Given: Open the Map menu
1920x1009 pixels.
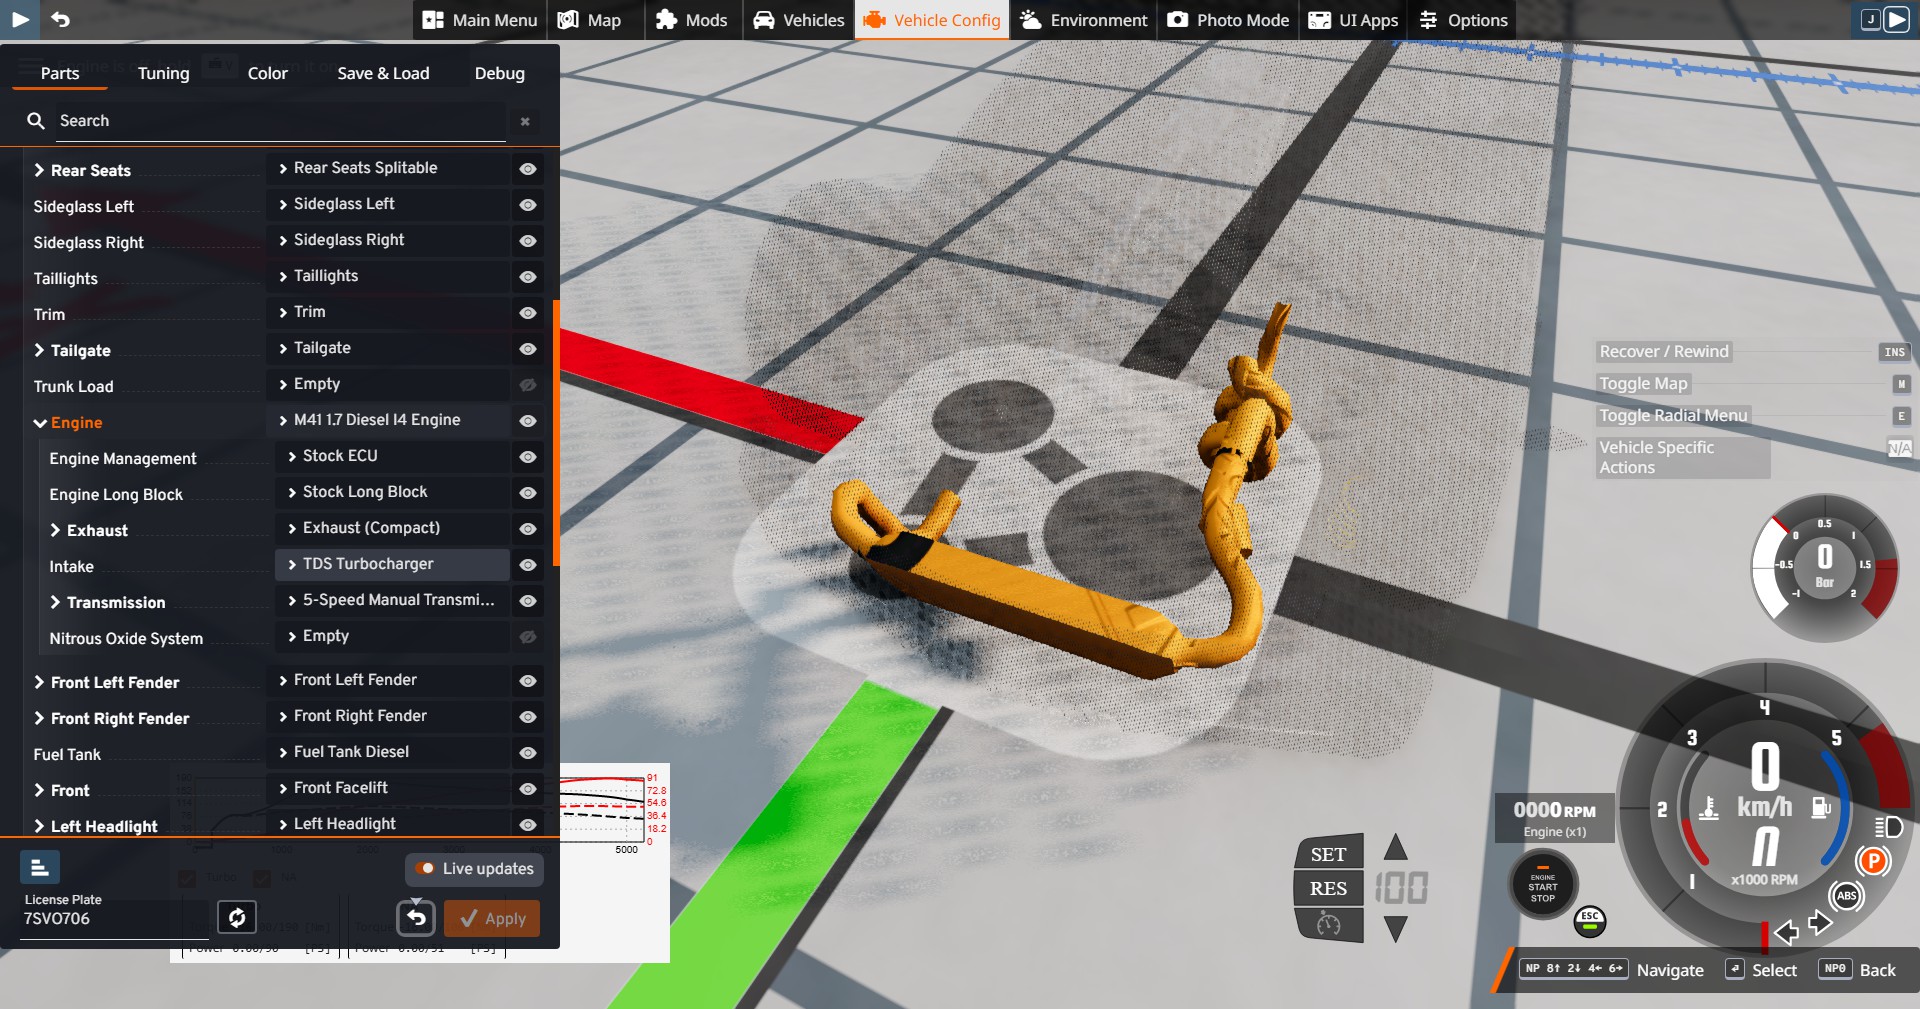Looking at the screenshot, I should point(589,20).
